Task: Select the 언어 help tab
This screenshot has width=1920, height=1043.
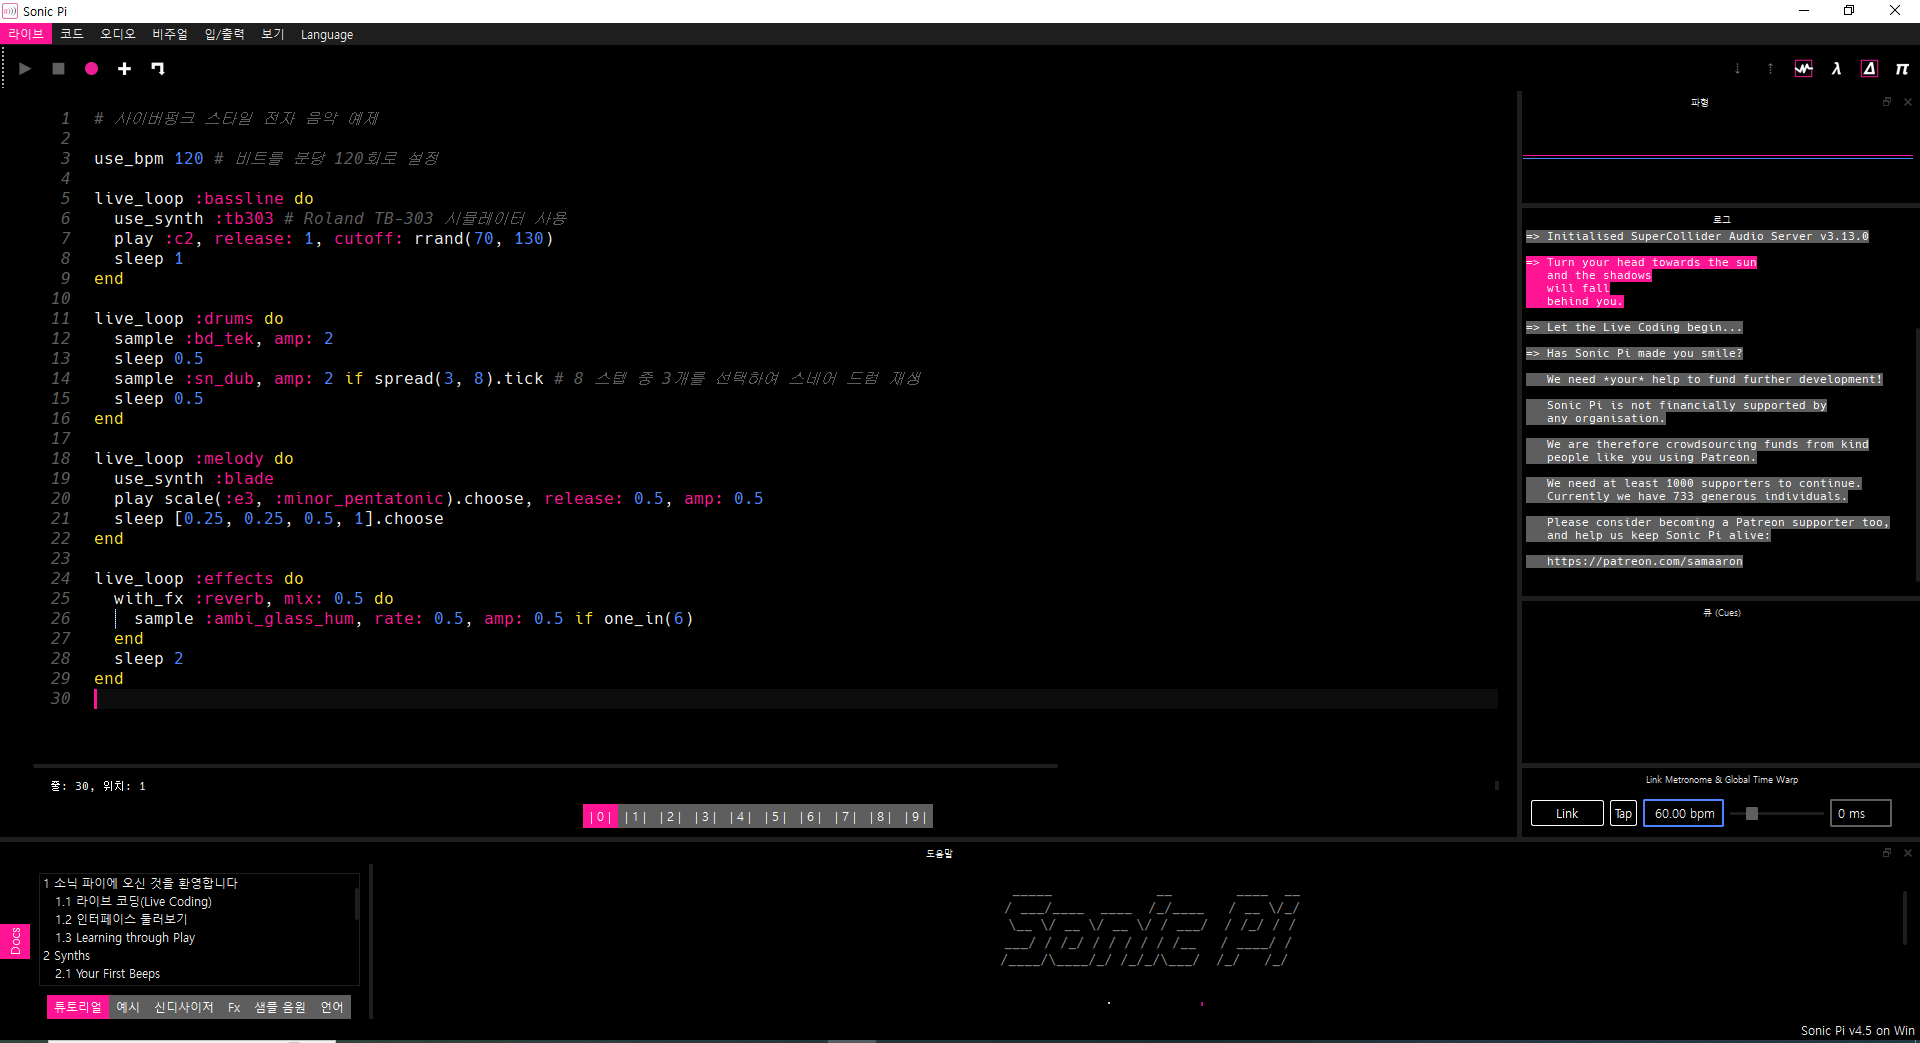Action: coord(332,1007)
